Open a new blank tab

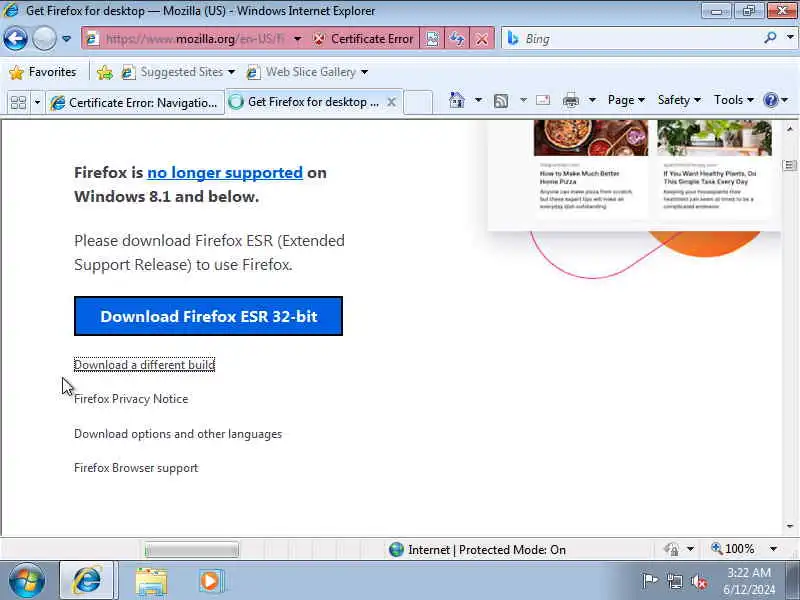[x=418, y=102]
